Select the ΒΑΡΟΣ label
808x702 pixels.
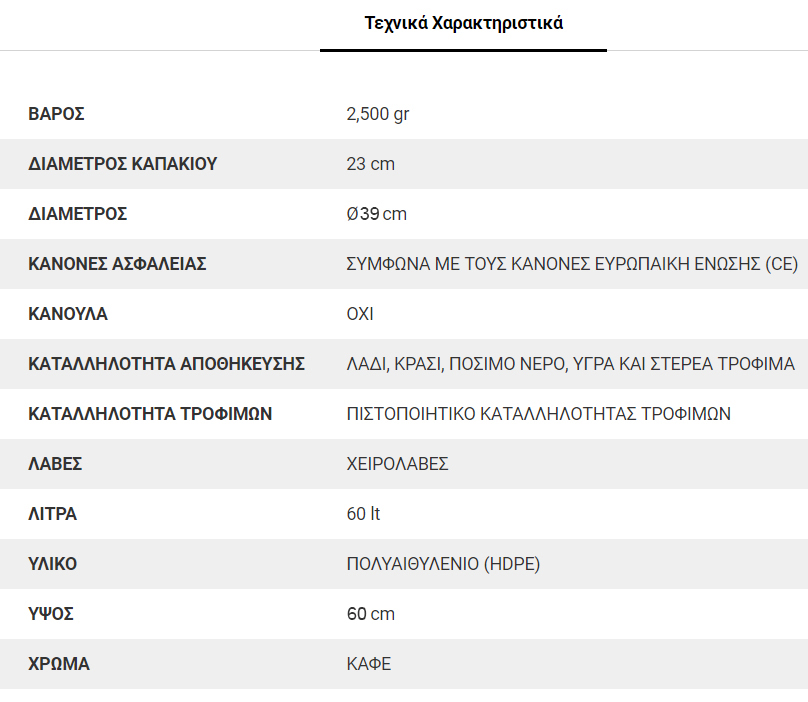pos(56,114)
